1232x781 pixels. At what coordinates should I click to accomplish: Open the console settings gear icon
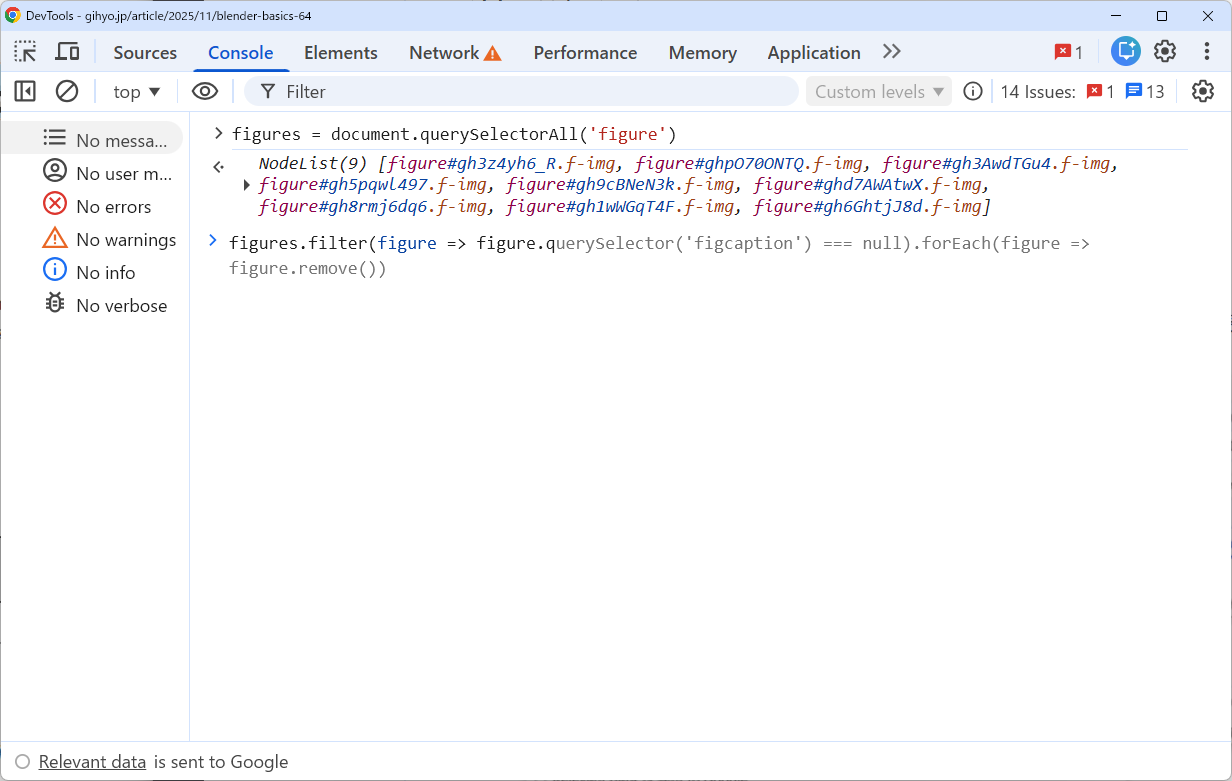pos(1202,91)
